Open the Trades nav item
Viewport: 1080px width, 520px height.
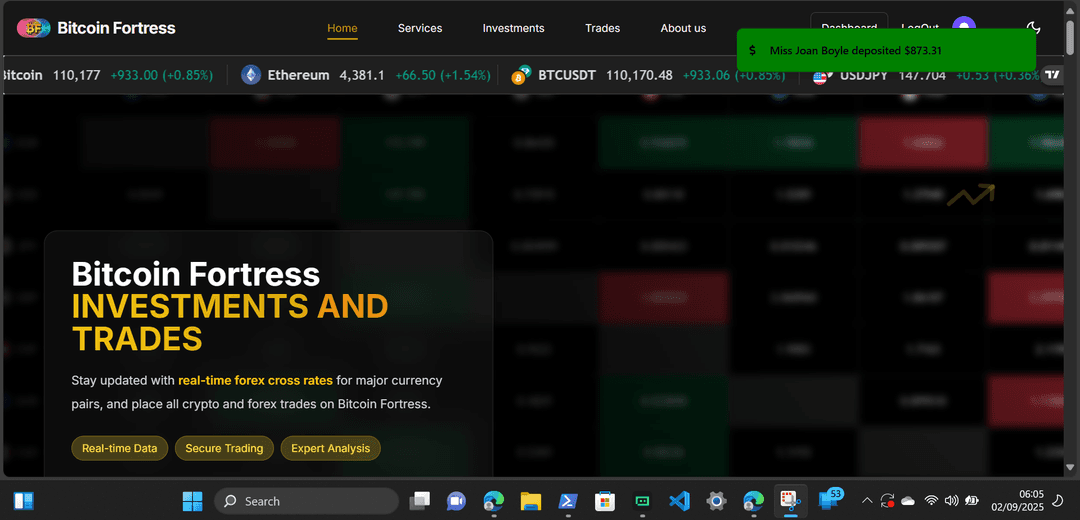603,28
